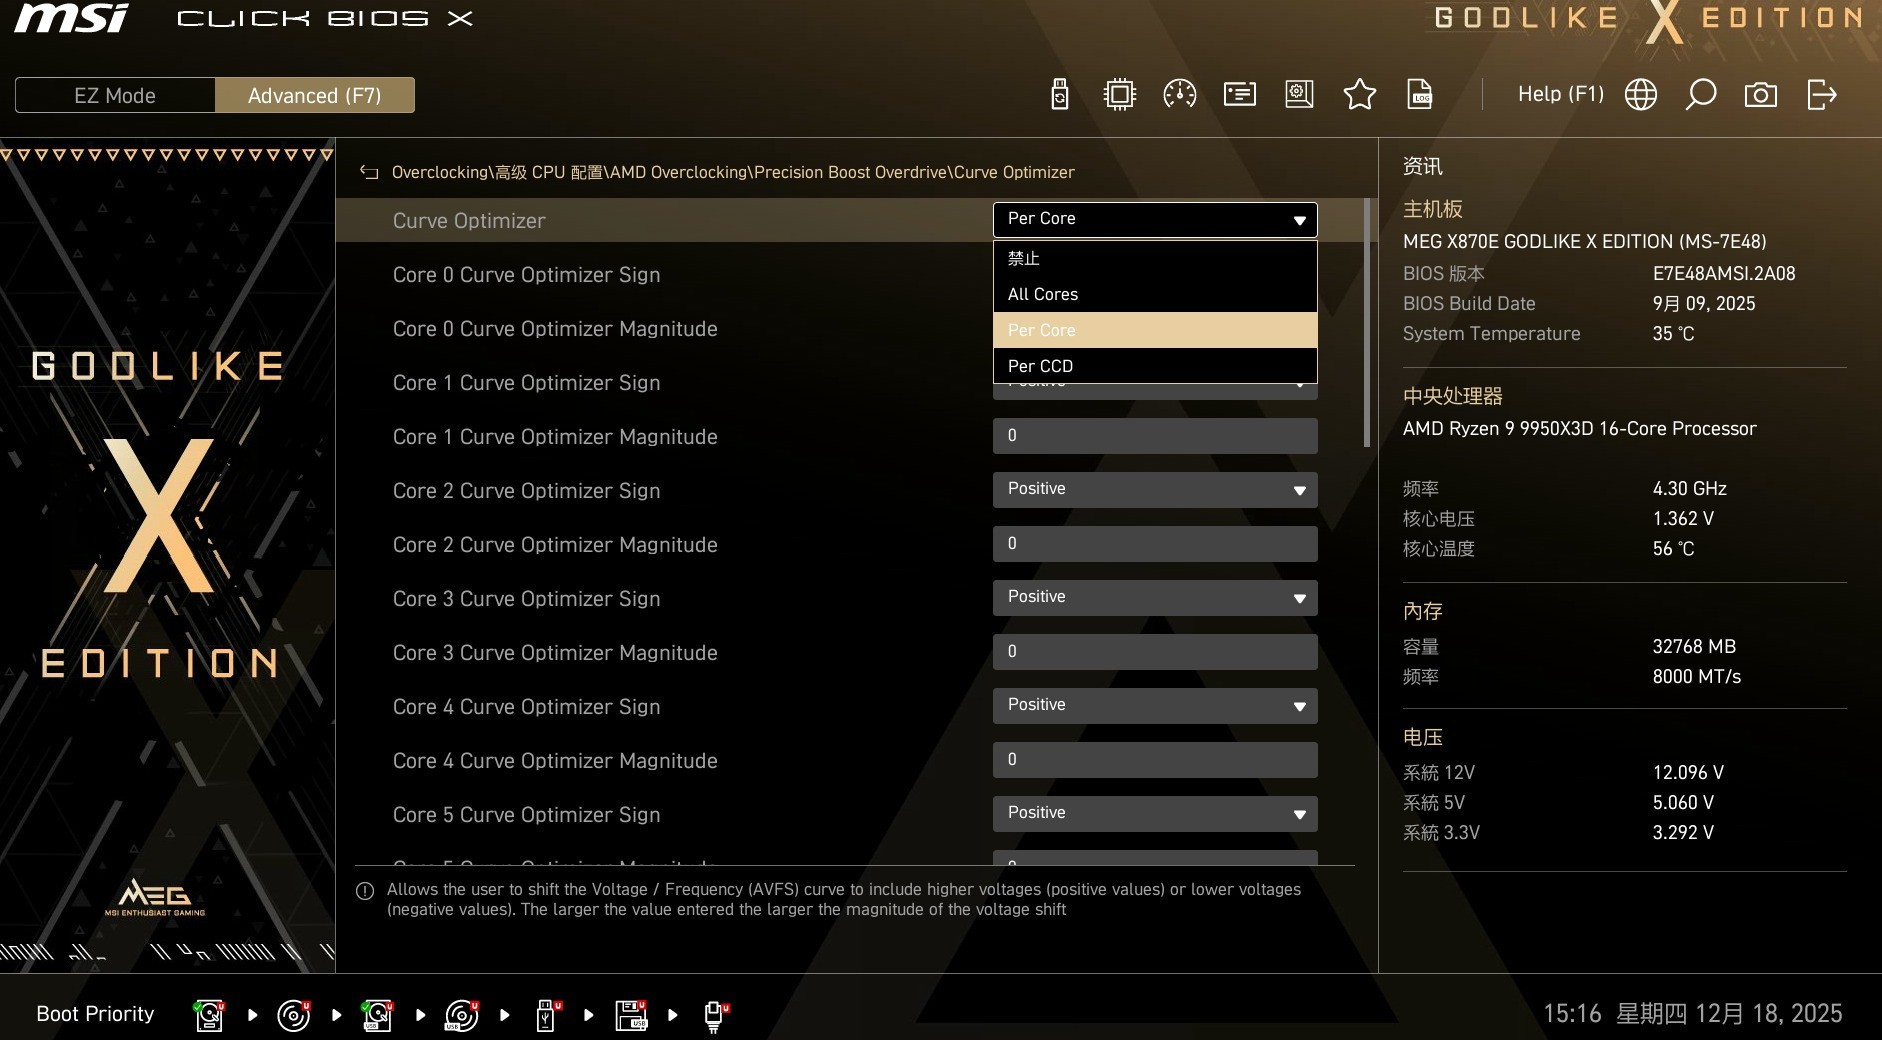Select the USB floppy boot device icon
The width and height of the screenshot is (1882, 1040).
631,1015
